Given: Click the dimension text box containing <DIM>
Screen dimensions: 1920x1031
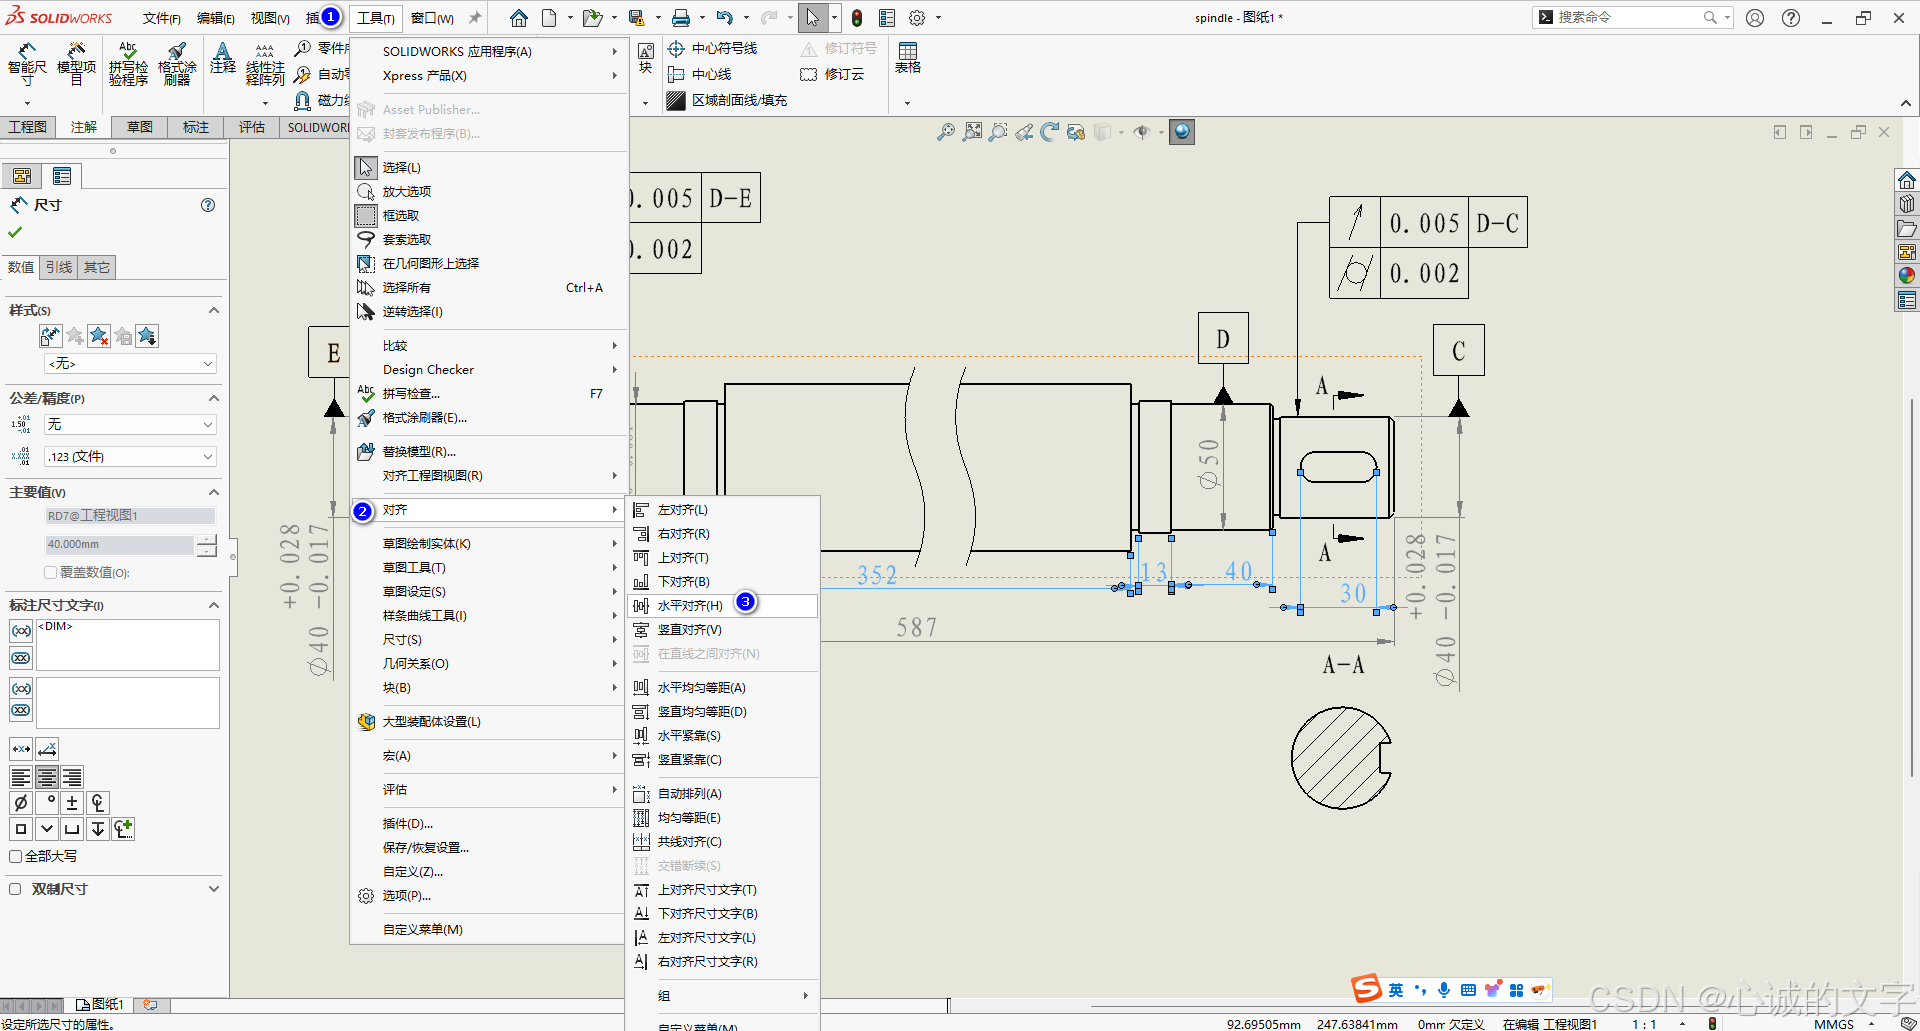Looking at the screenshot, I should [x=128, y=645].
